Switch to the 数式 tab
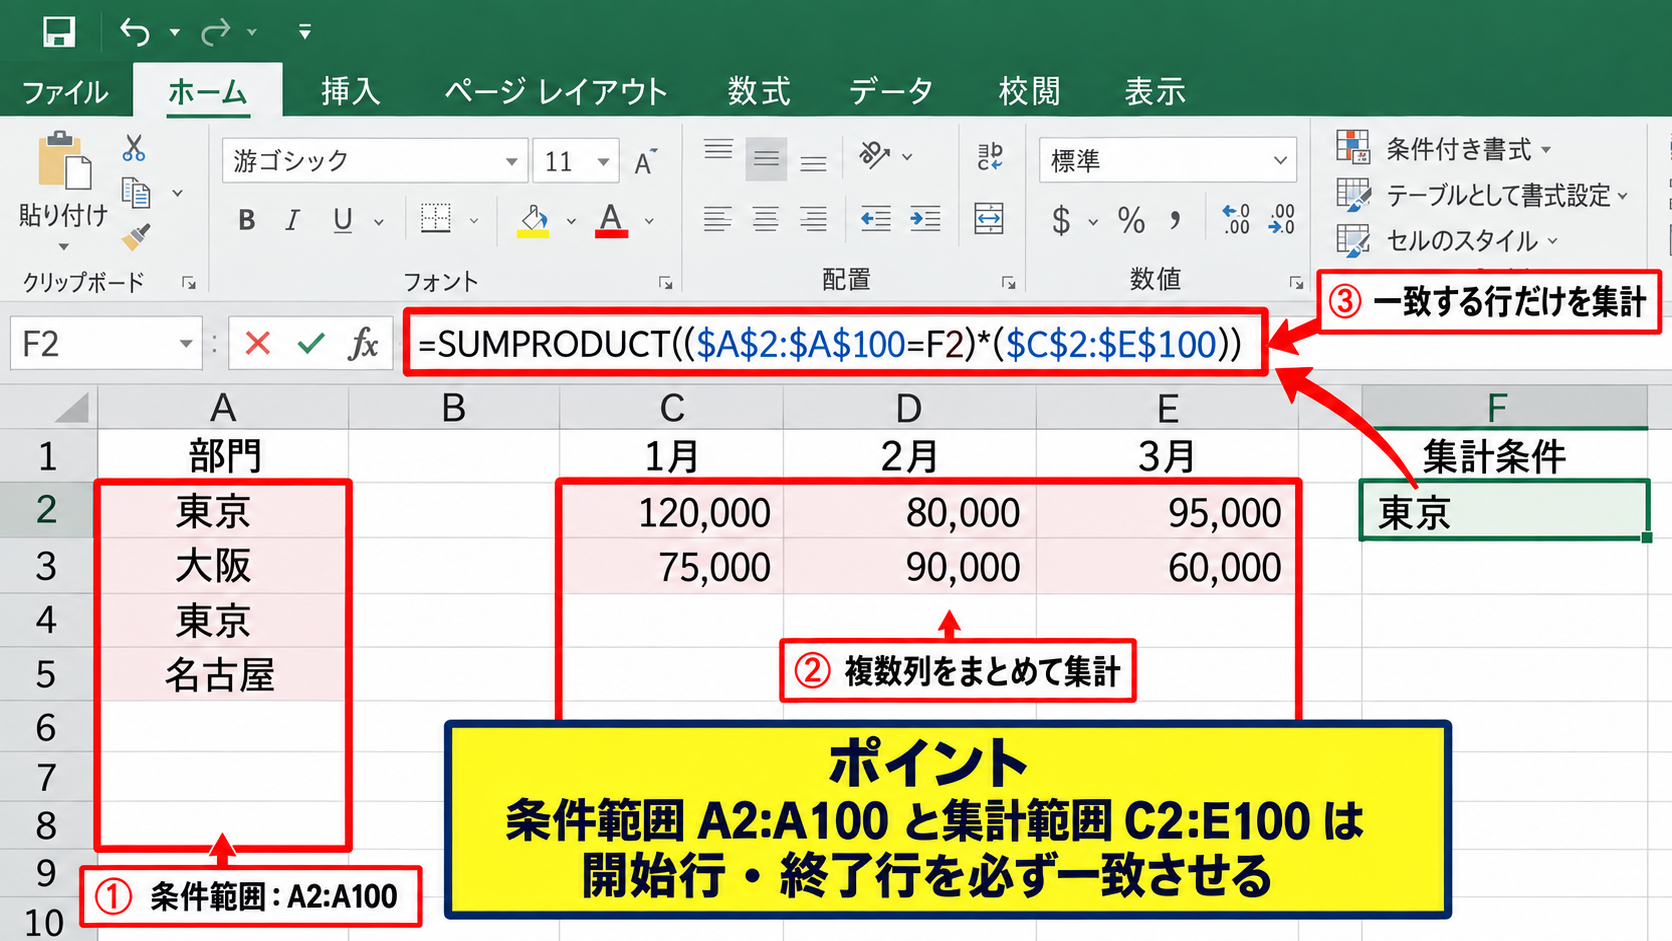Viewport: 1672px width, 941px height. pyautogui.click(x=759, y=91)
